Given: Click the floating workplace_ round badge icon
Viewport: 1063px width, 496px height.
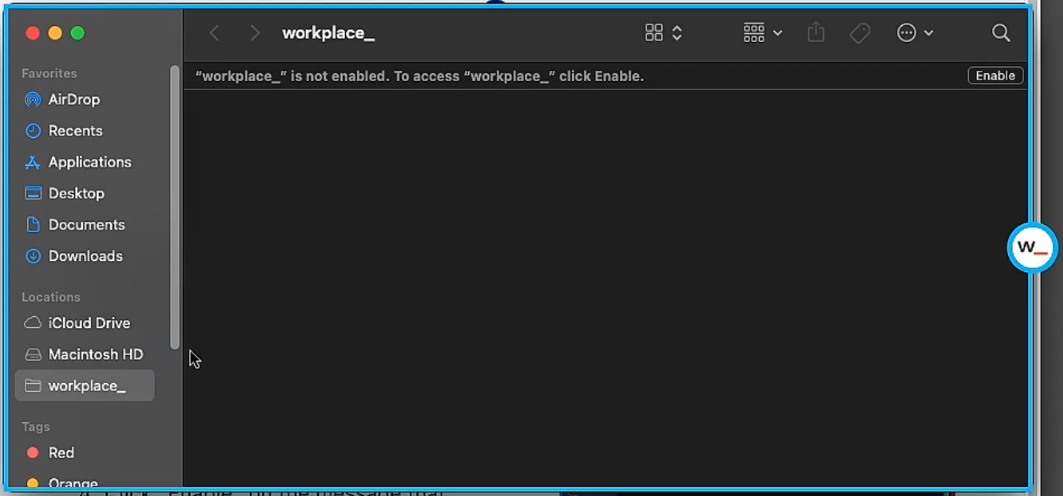Looking at the screenshot, I should (x=1031, y=247).
